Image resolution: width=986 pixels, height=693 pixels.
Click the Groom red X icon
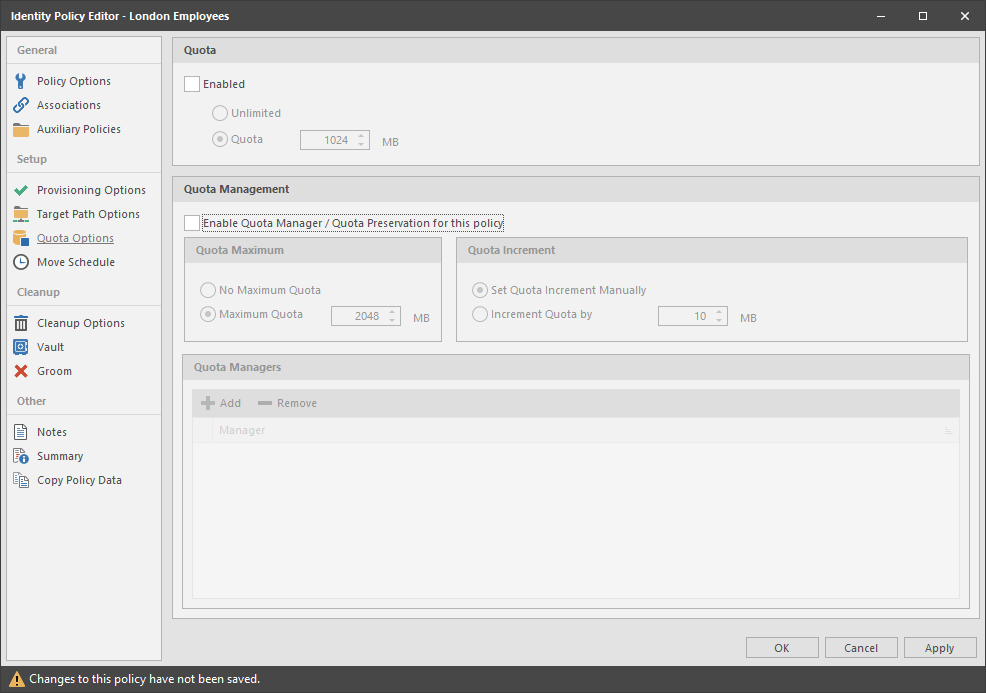tap(21, 371)
